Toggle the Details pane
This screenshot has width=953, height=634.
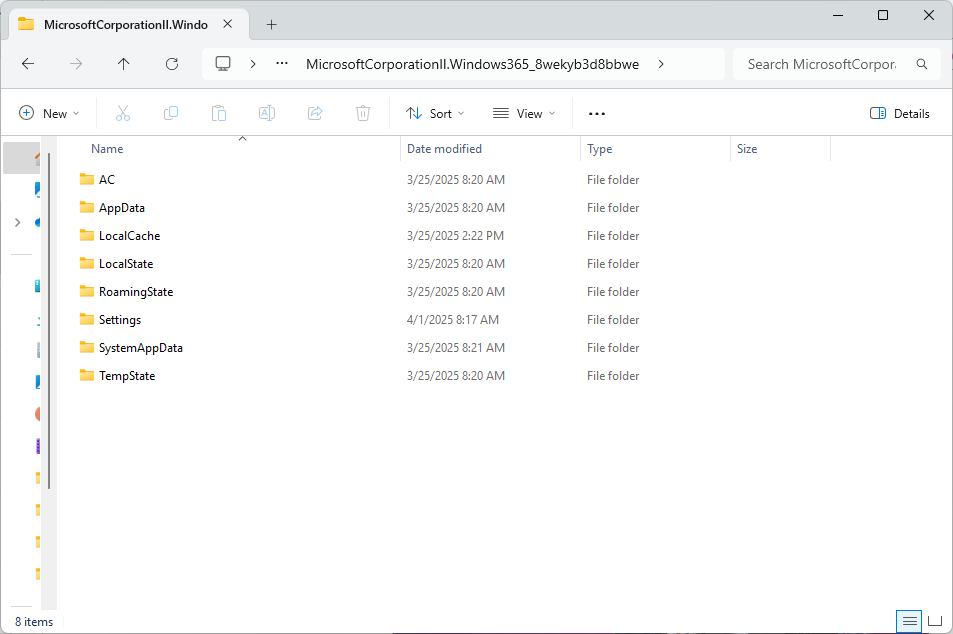point(900,114)
